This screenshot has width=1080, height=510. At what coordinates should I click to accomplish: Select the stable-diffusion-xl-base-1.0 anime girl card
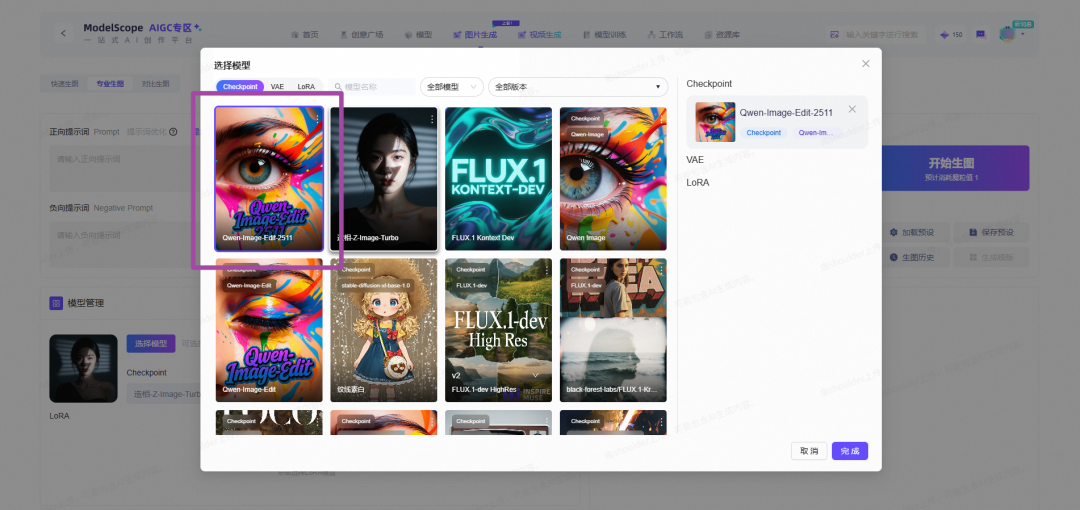click(384, 330)
